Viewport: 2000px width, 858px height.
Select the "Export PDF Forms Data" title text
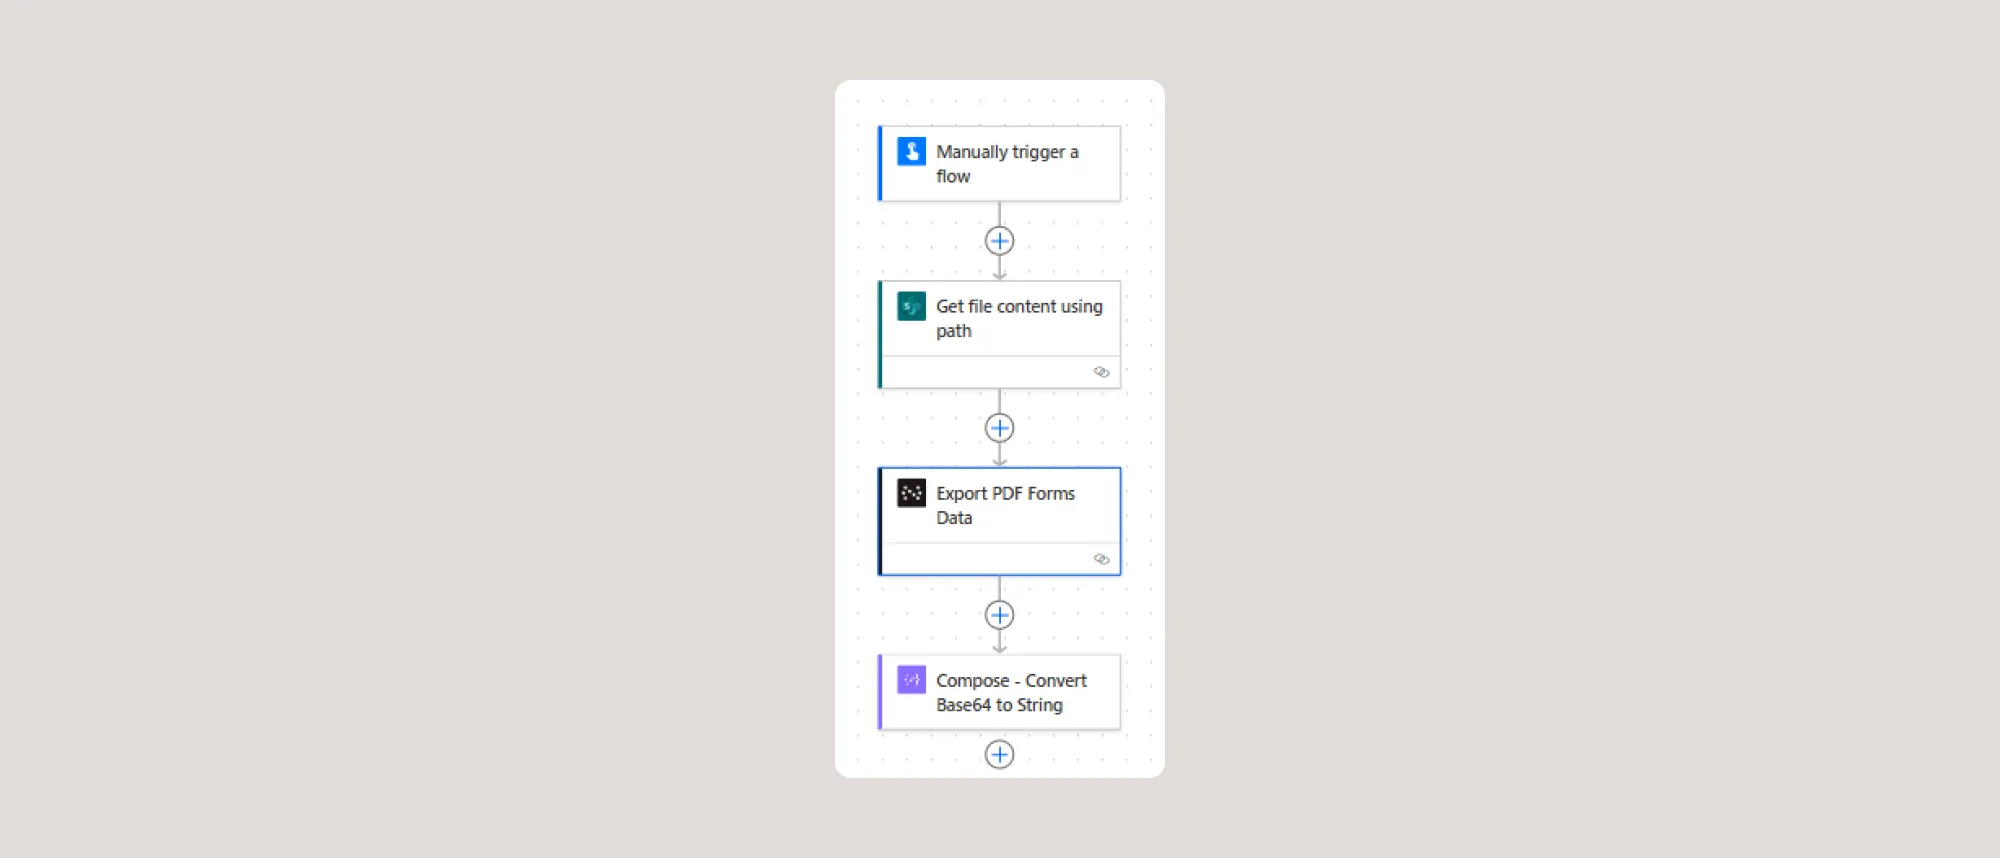[1005, 505]
